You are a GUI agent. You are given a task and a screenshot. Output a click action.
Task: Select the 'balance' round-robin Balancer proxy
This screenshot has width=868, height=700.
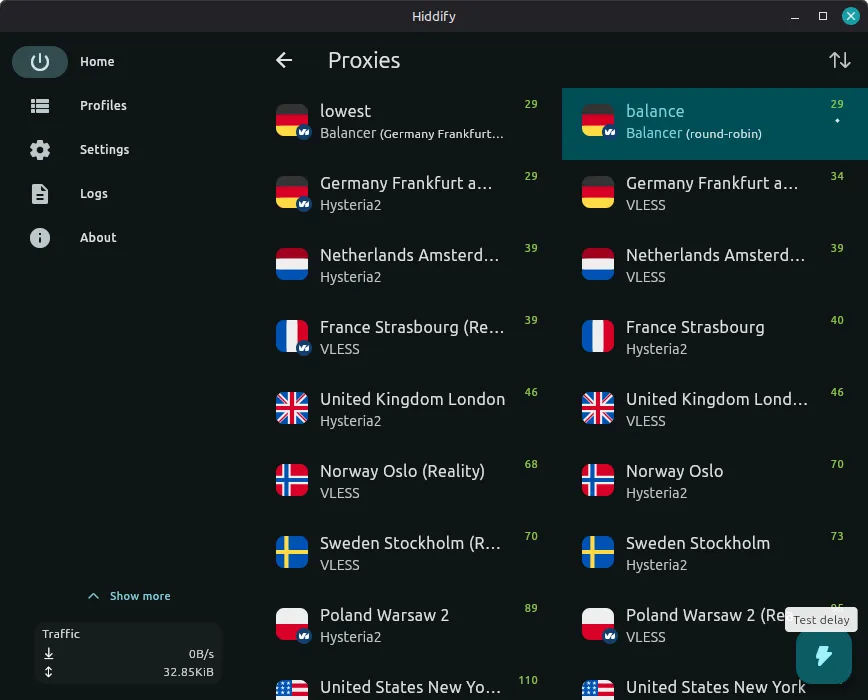click(715, 123)
